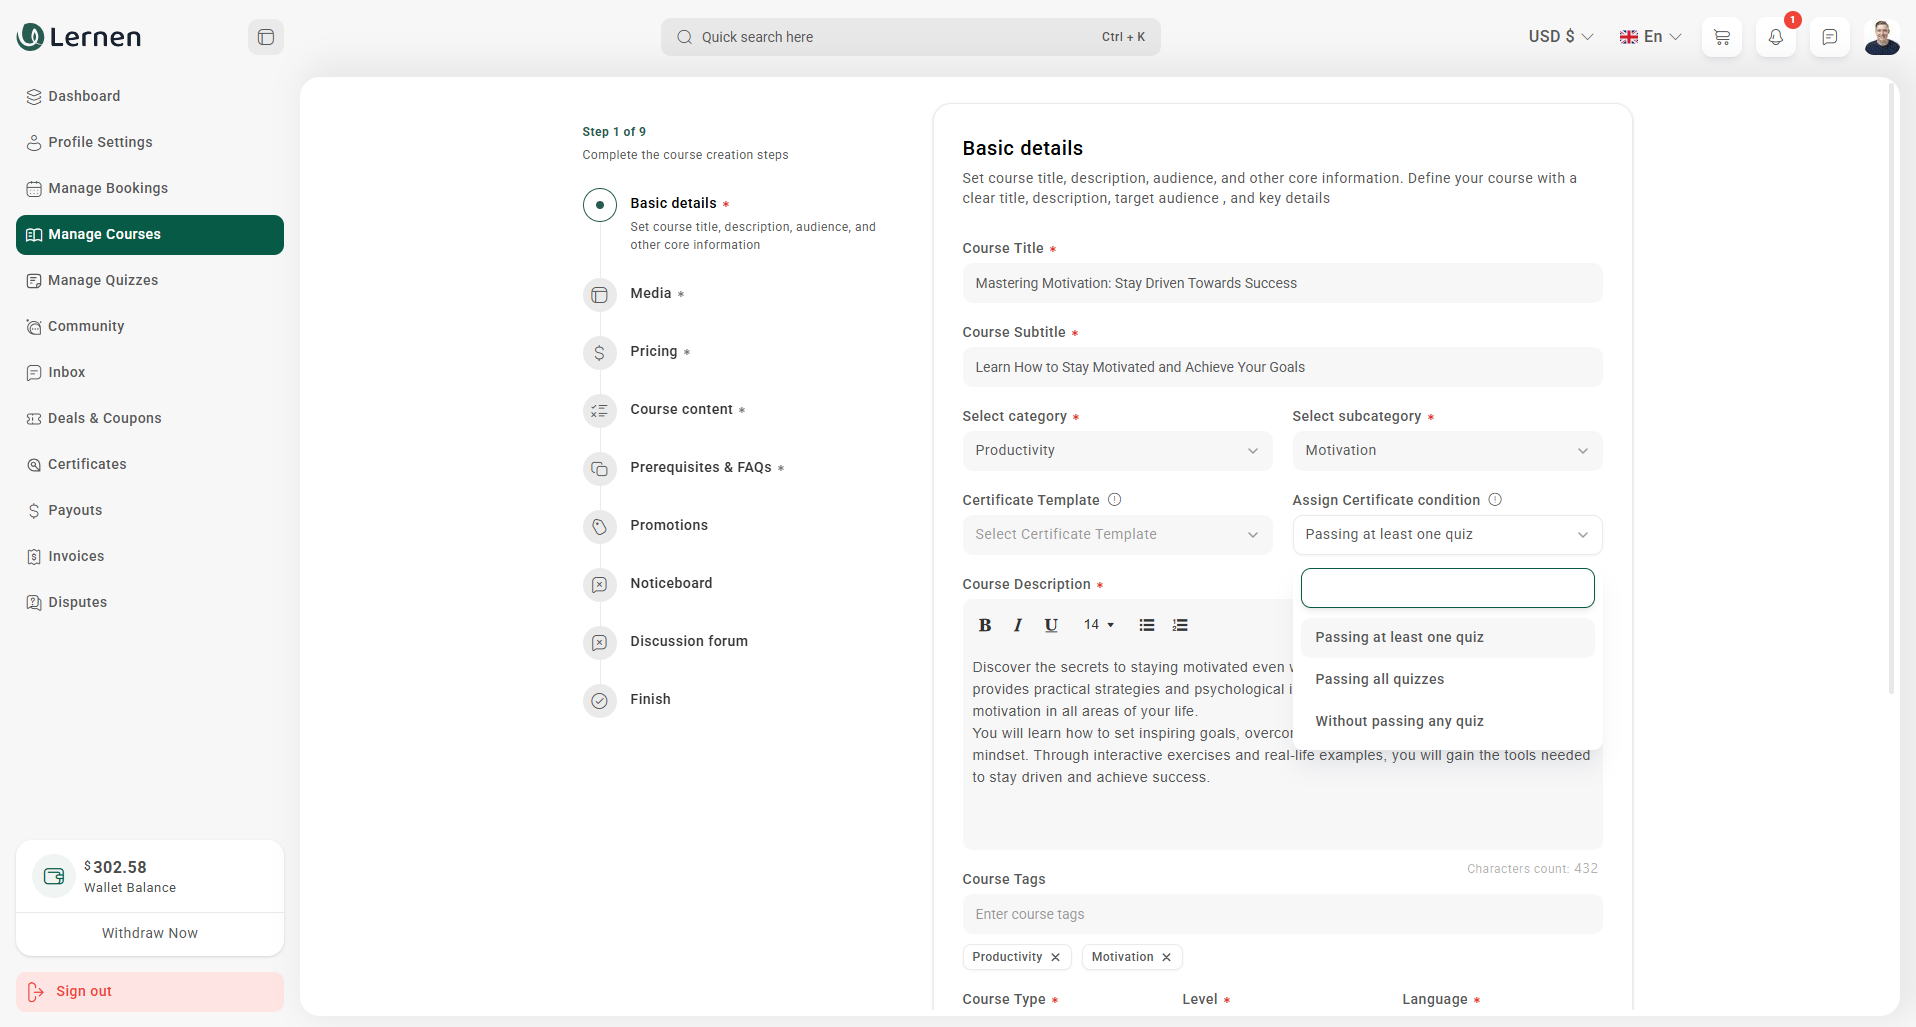Remove the Motivation tag
The width and height of the screenshot is (1916, 1027).
(1166, 957)
